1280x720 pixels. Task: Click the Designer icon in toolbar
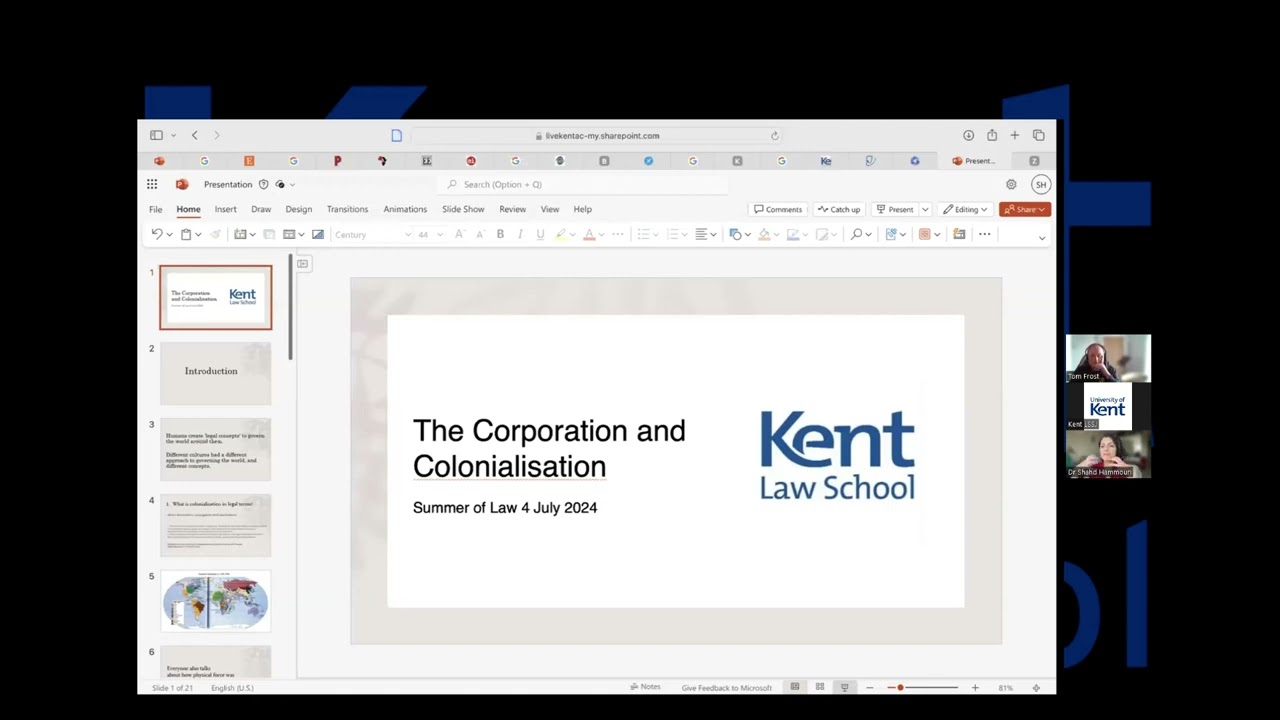(959, 234)
